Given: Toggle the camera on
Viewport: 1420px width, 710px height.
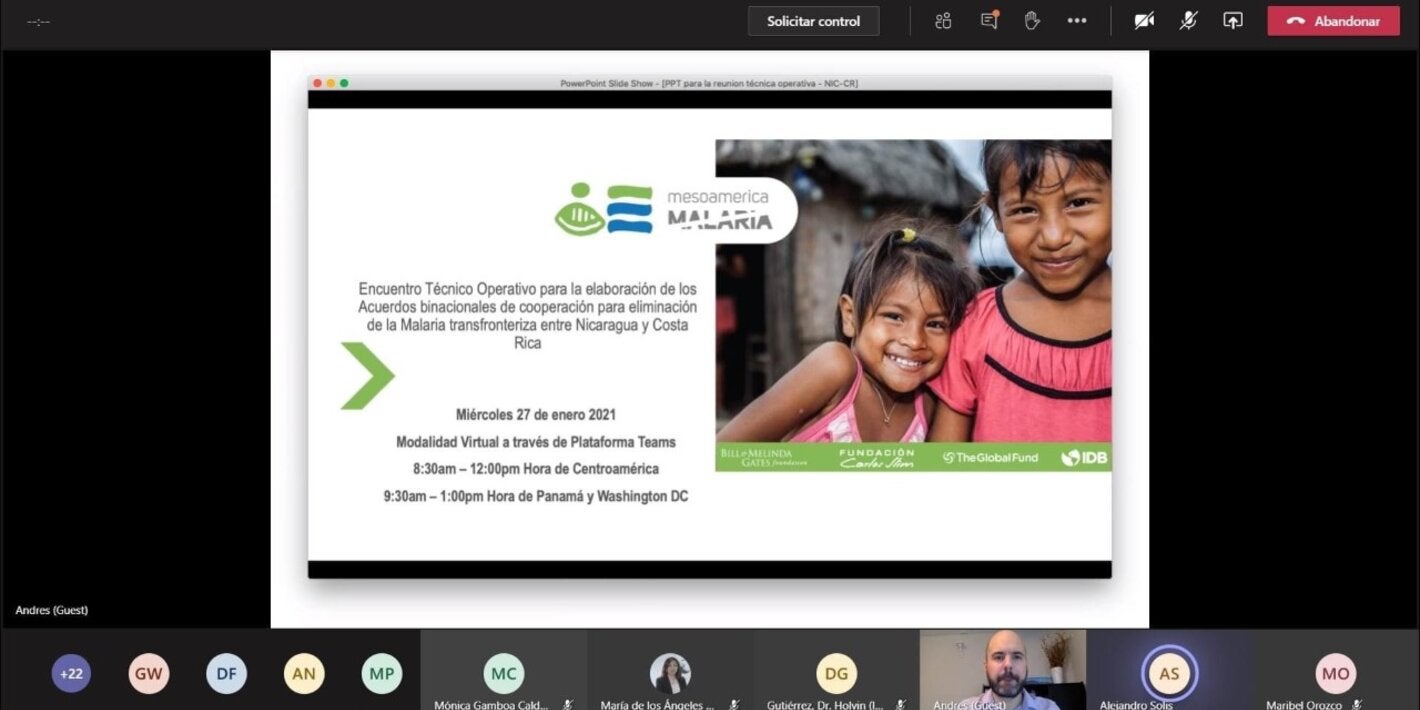Looking at the screenshot, I should [x=1144, y=21].
